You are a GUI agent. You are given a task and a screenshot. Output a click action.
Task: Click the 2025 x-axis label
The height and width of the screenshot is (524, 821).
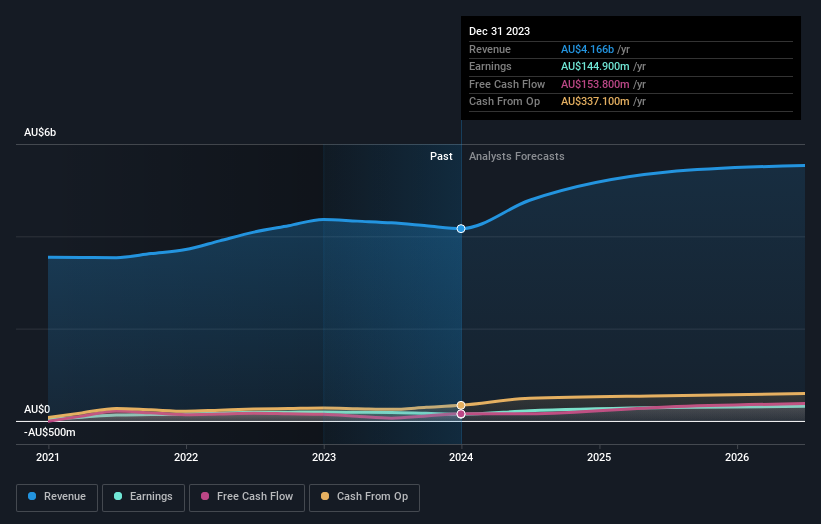pyautogui.click(x=599, y=458)
